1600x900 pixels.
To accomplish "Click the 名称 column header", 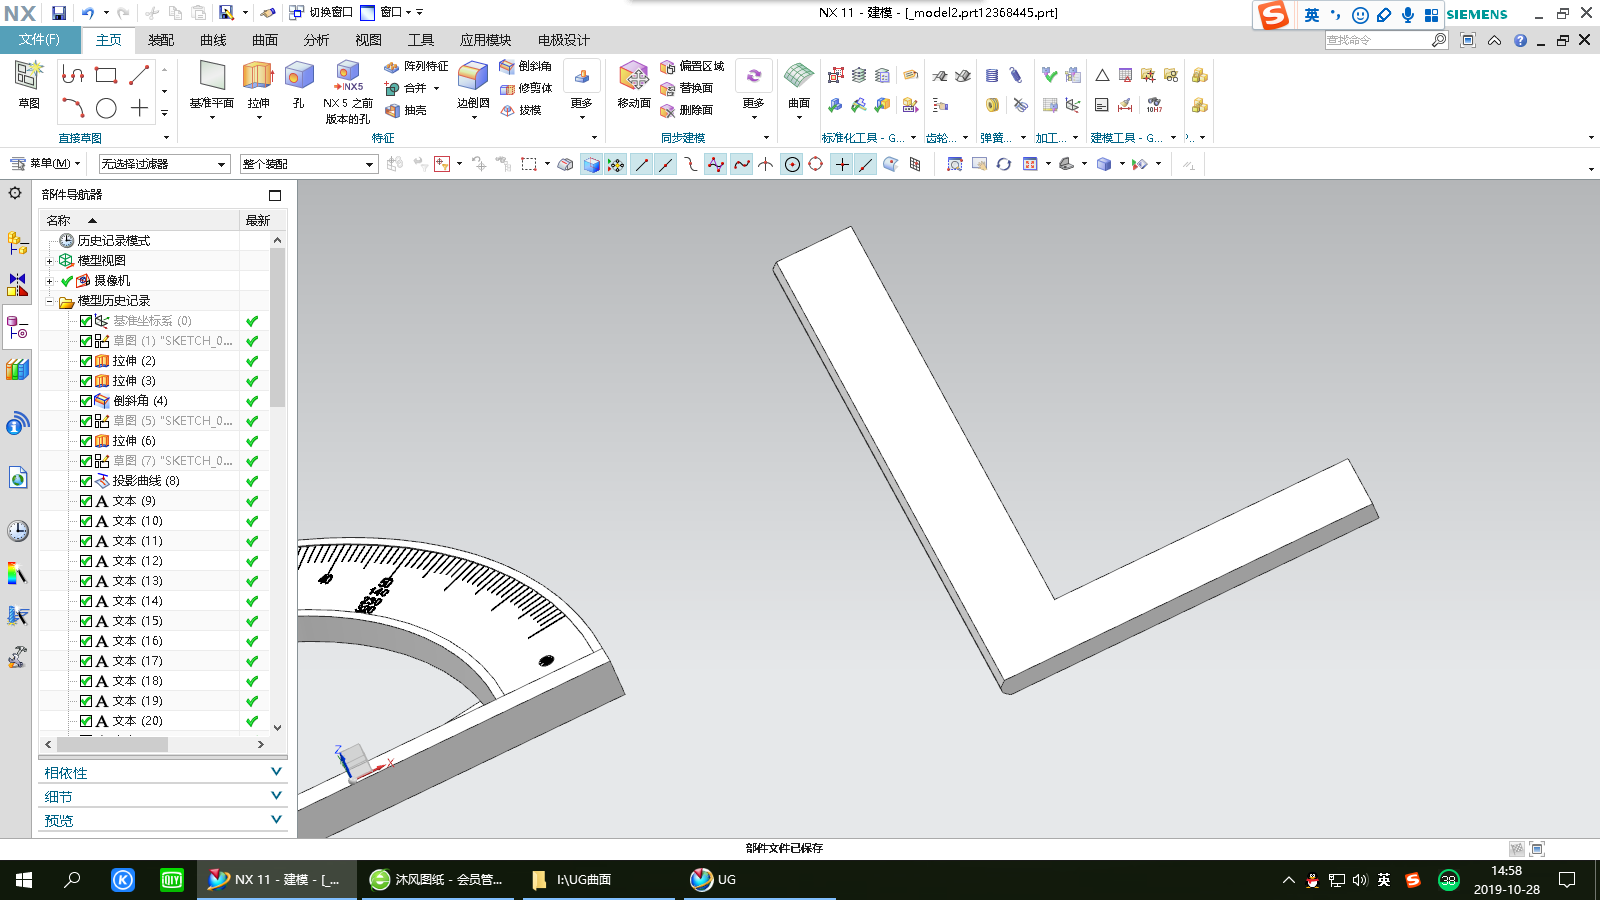I will click(60, 220).
